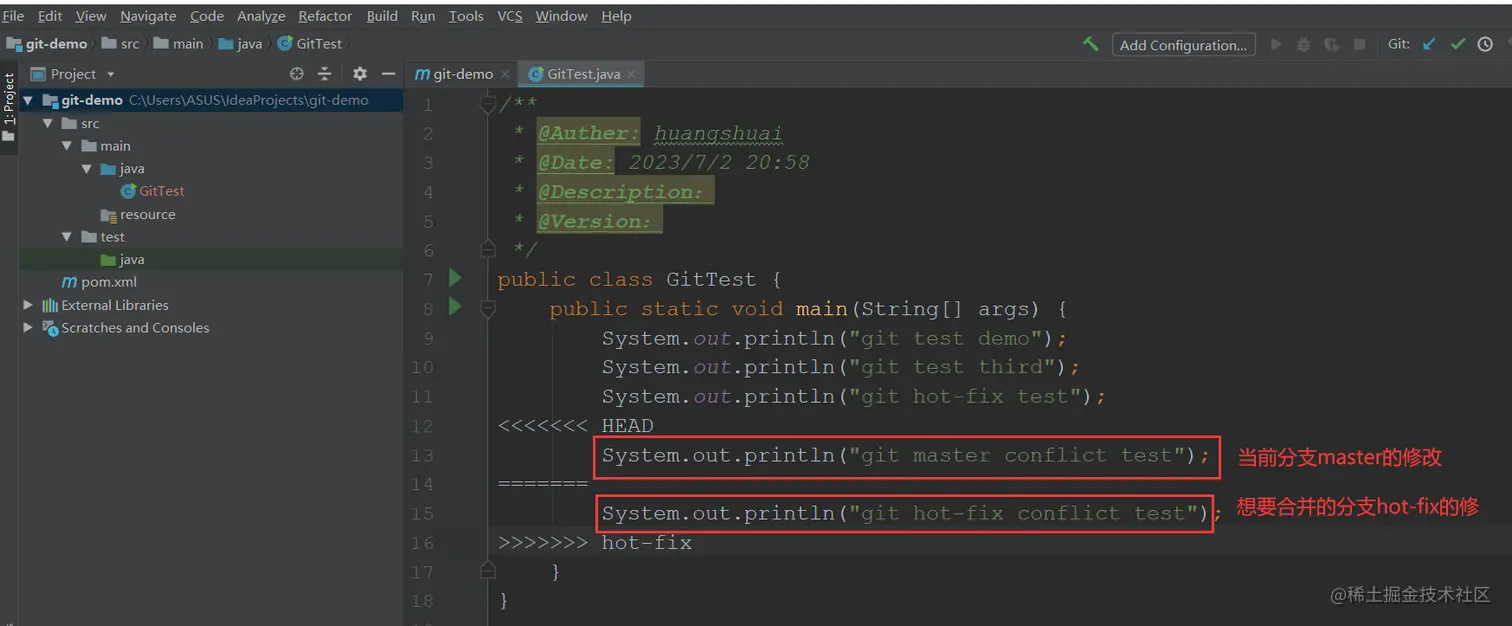Click the Run with Coverage shield icon
The width and height of the screenshot is (1512, 626).
tap(1331, 44)
